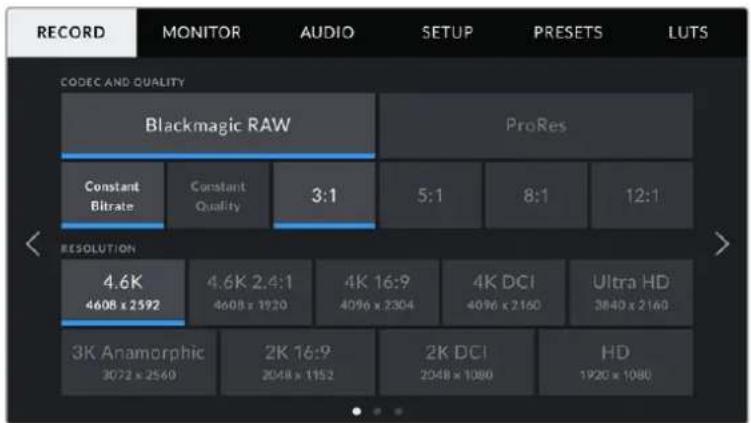Open the RECORD tab
This screenshot has width=751, height=423.
71,33
